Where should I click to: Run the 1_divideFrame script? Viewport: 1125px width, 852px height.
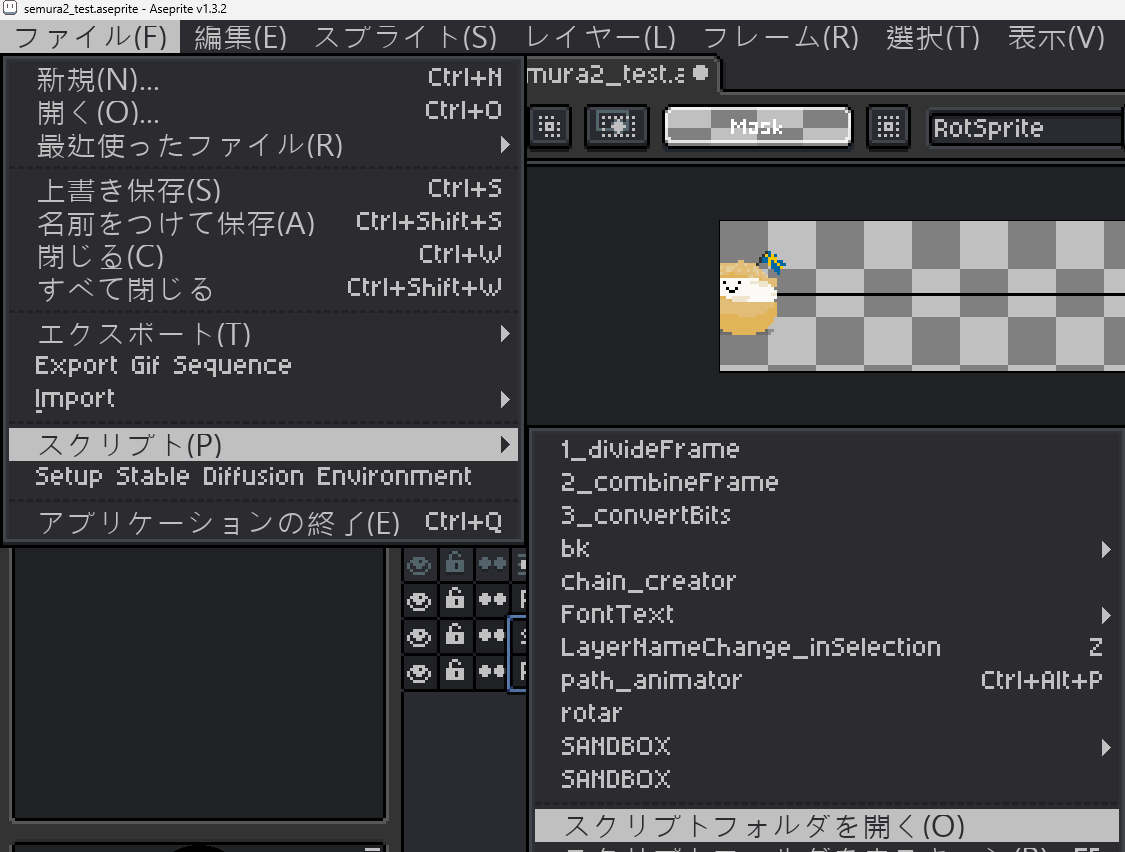tap(827, 450)
